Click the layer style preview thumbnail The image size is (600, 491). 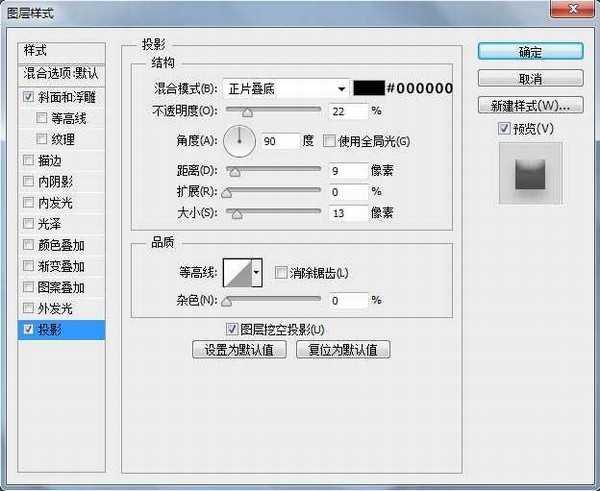point(531,173)
